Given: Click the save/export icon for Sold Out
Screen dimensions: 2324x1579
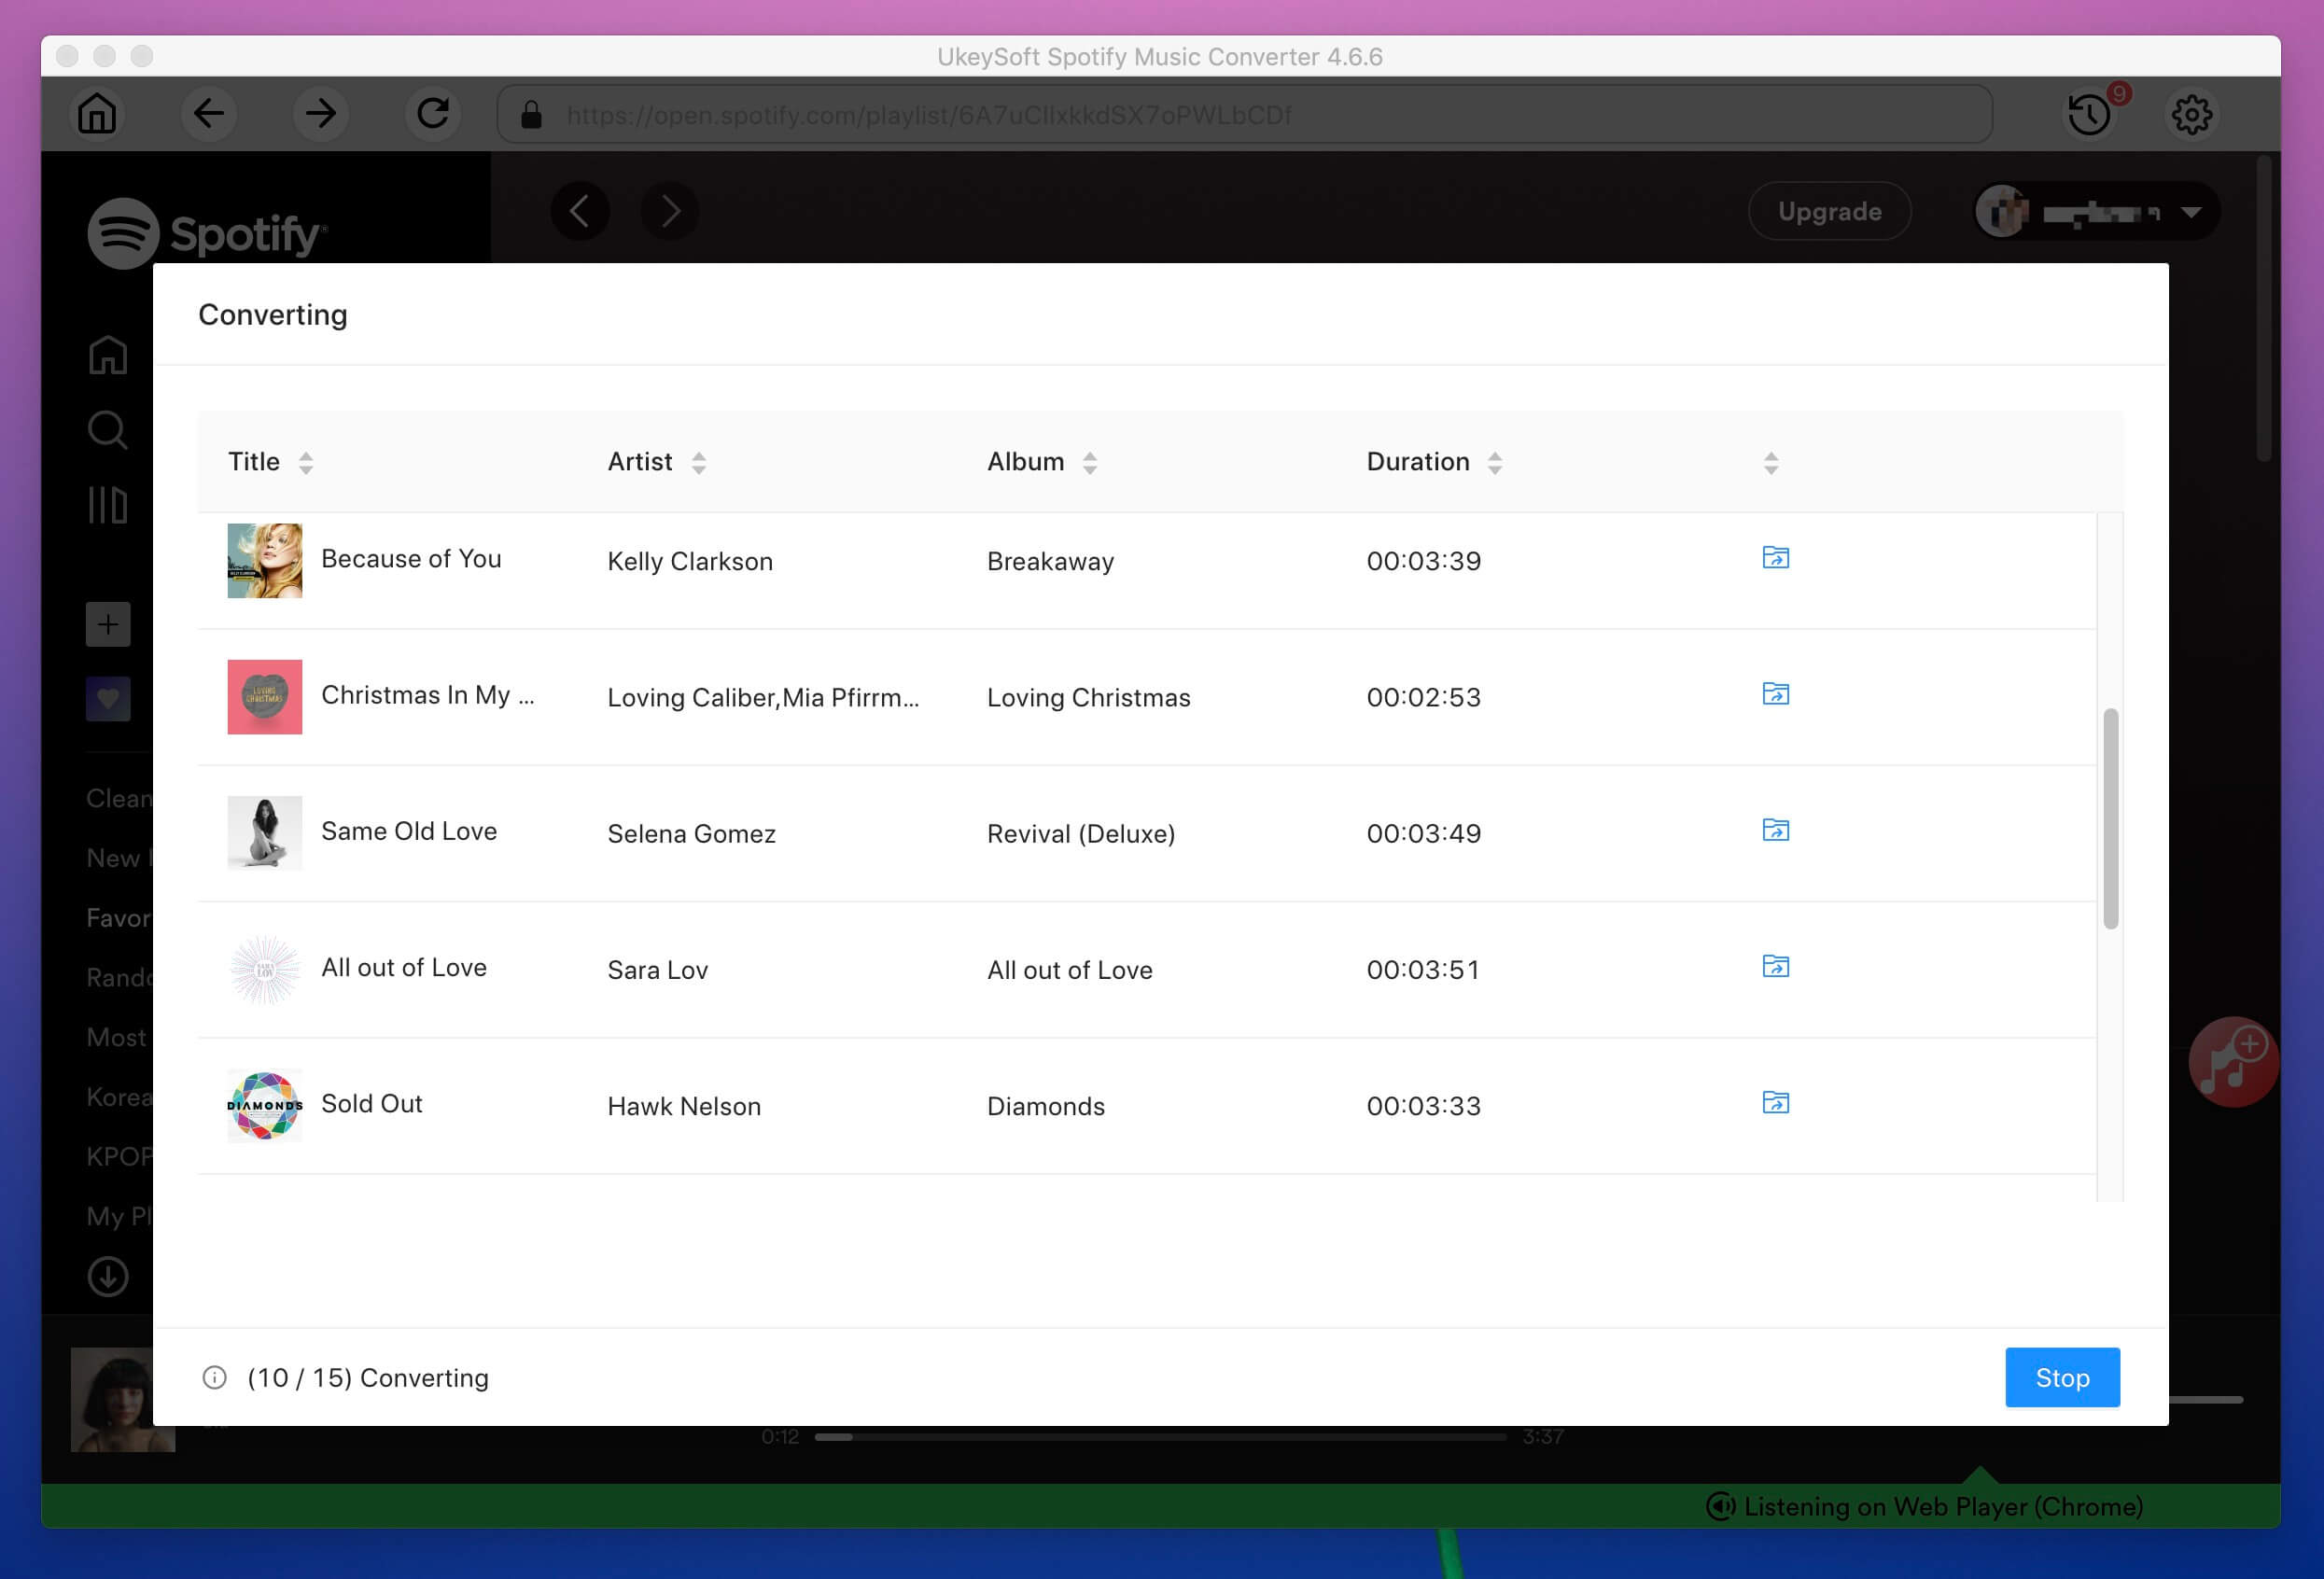Looking at the screenshot, I should [1776, 1103].
